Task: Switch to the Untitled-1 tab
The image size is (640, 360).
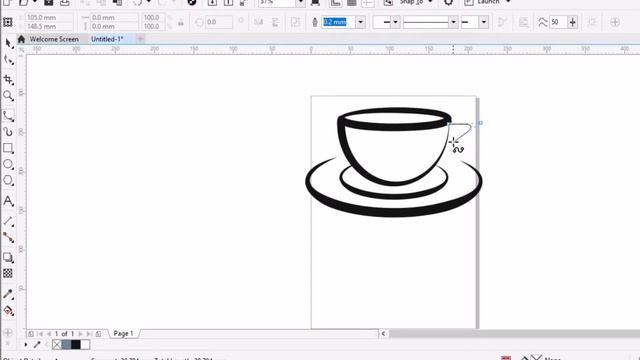Action: click(x=107, y=39)
